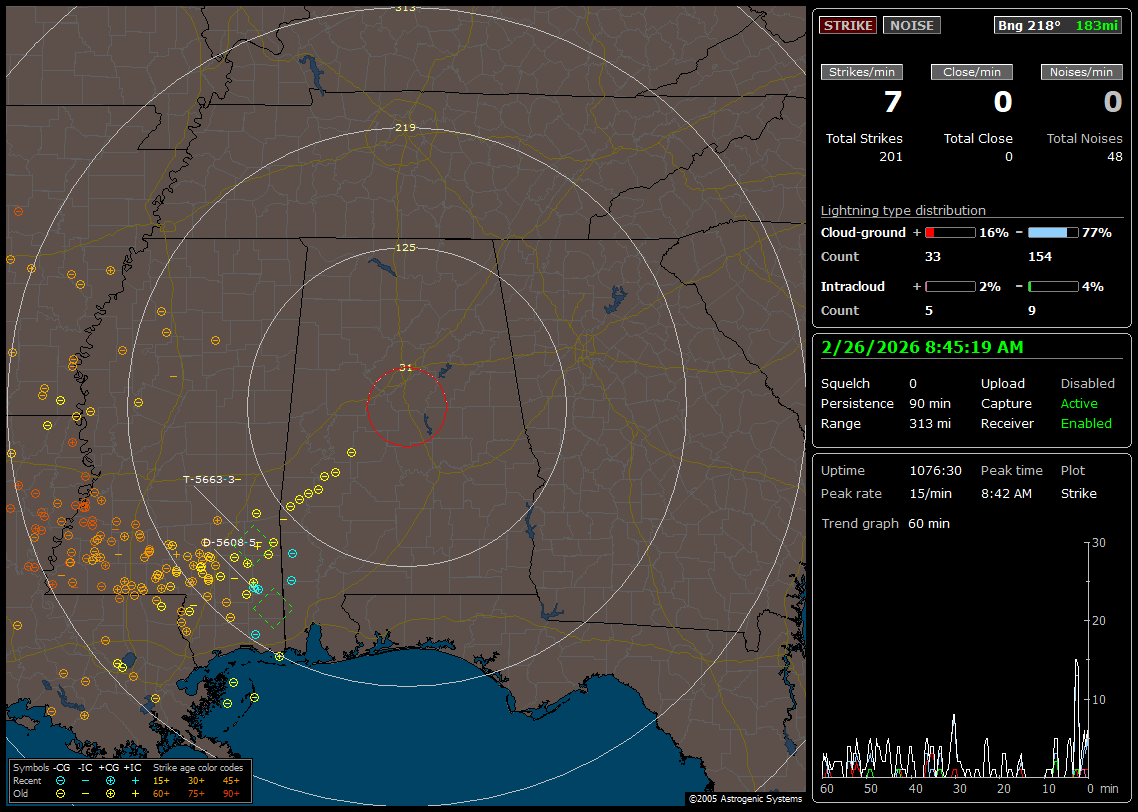Click the recent +CG cyan legend symbol

110,780
